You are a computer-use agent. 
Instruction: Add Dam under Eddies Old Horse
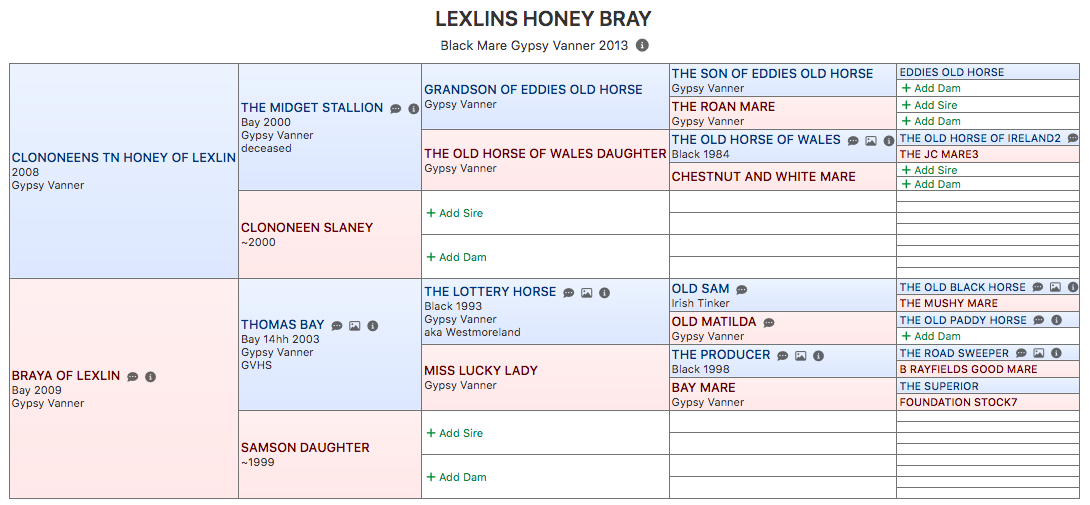point(931,88)
